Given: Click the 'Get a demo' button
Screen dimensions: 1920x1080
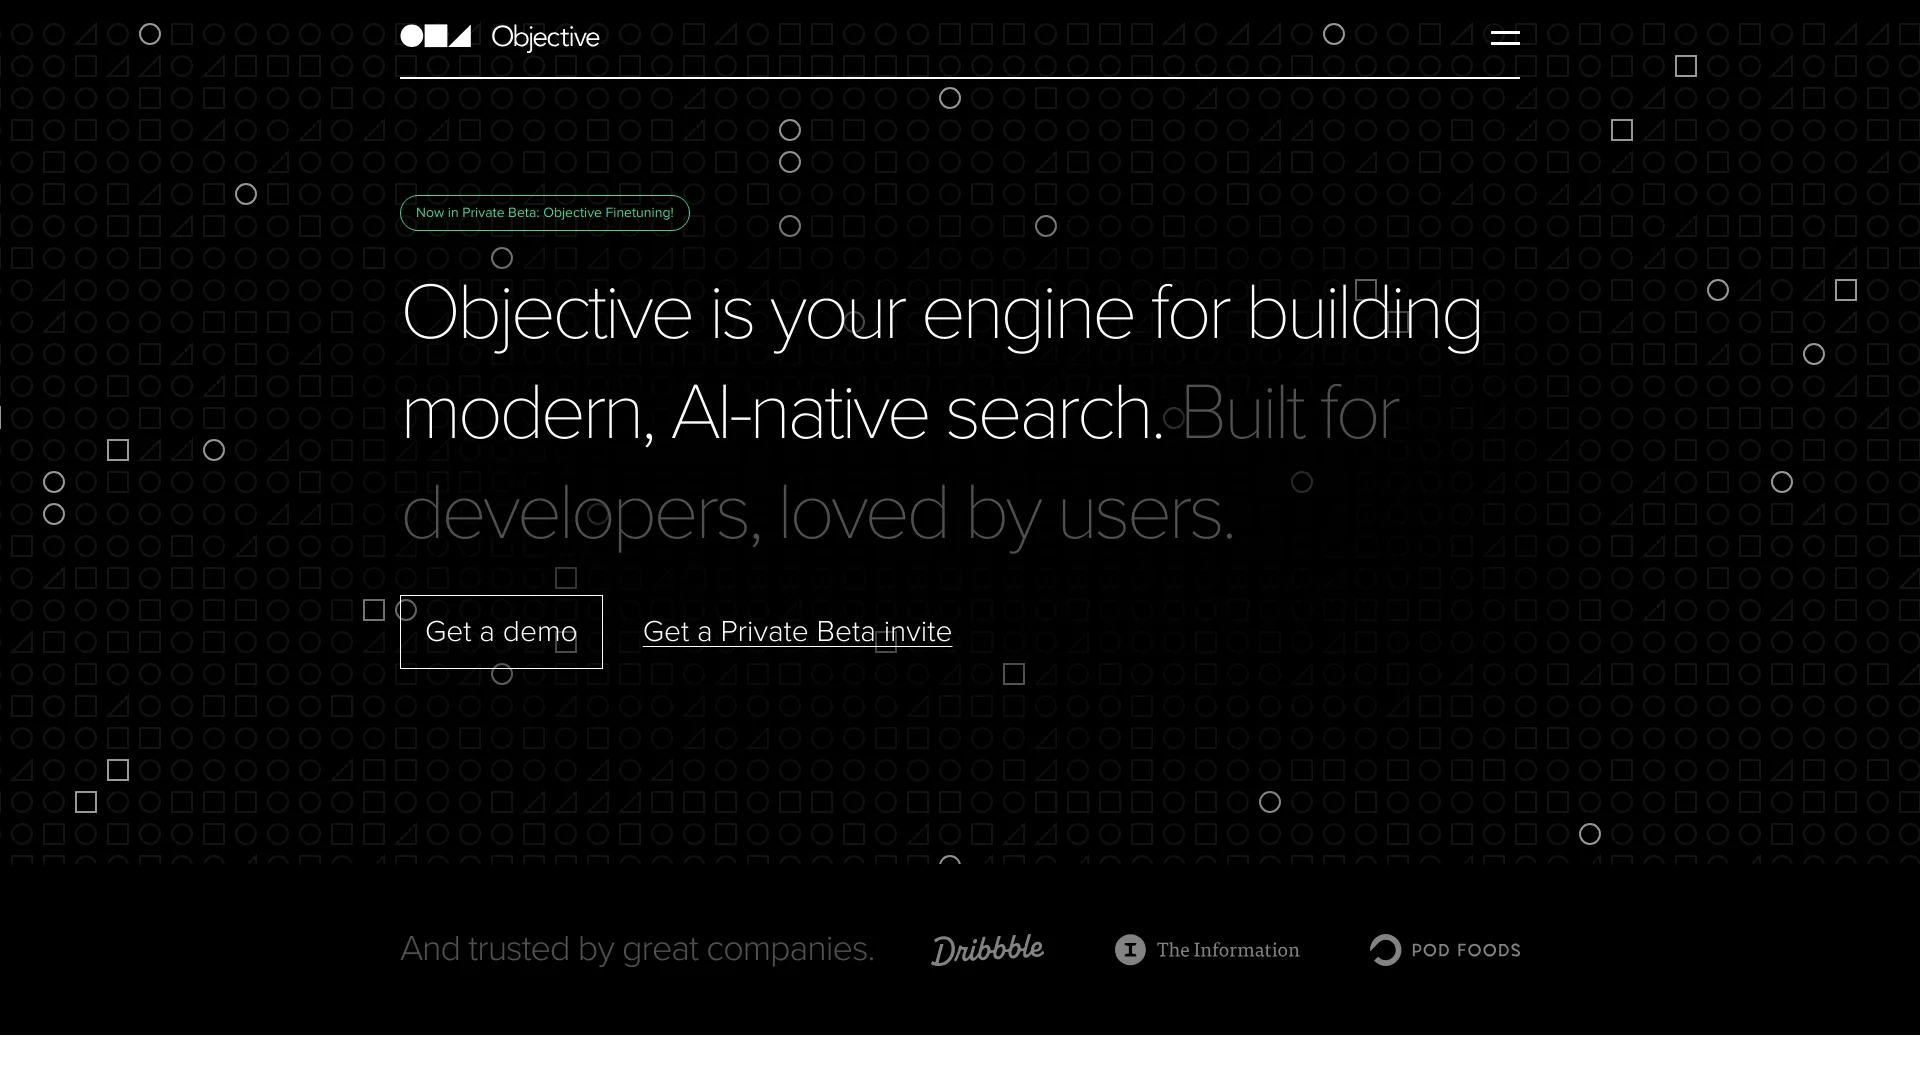Looking at the screenshot, I should (x=501, y=632).
